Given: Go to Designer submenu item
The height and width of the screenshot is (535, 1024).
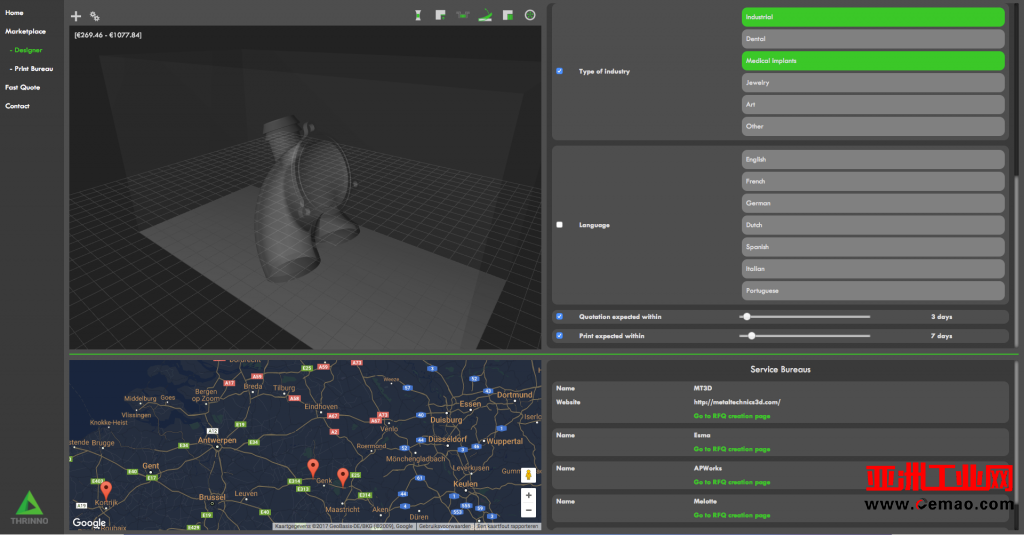Looking at the screenshot, I should pos(26,50).
